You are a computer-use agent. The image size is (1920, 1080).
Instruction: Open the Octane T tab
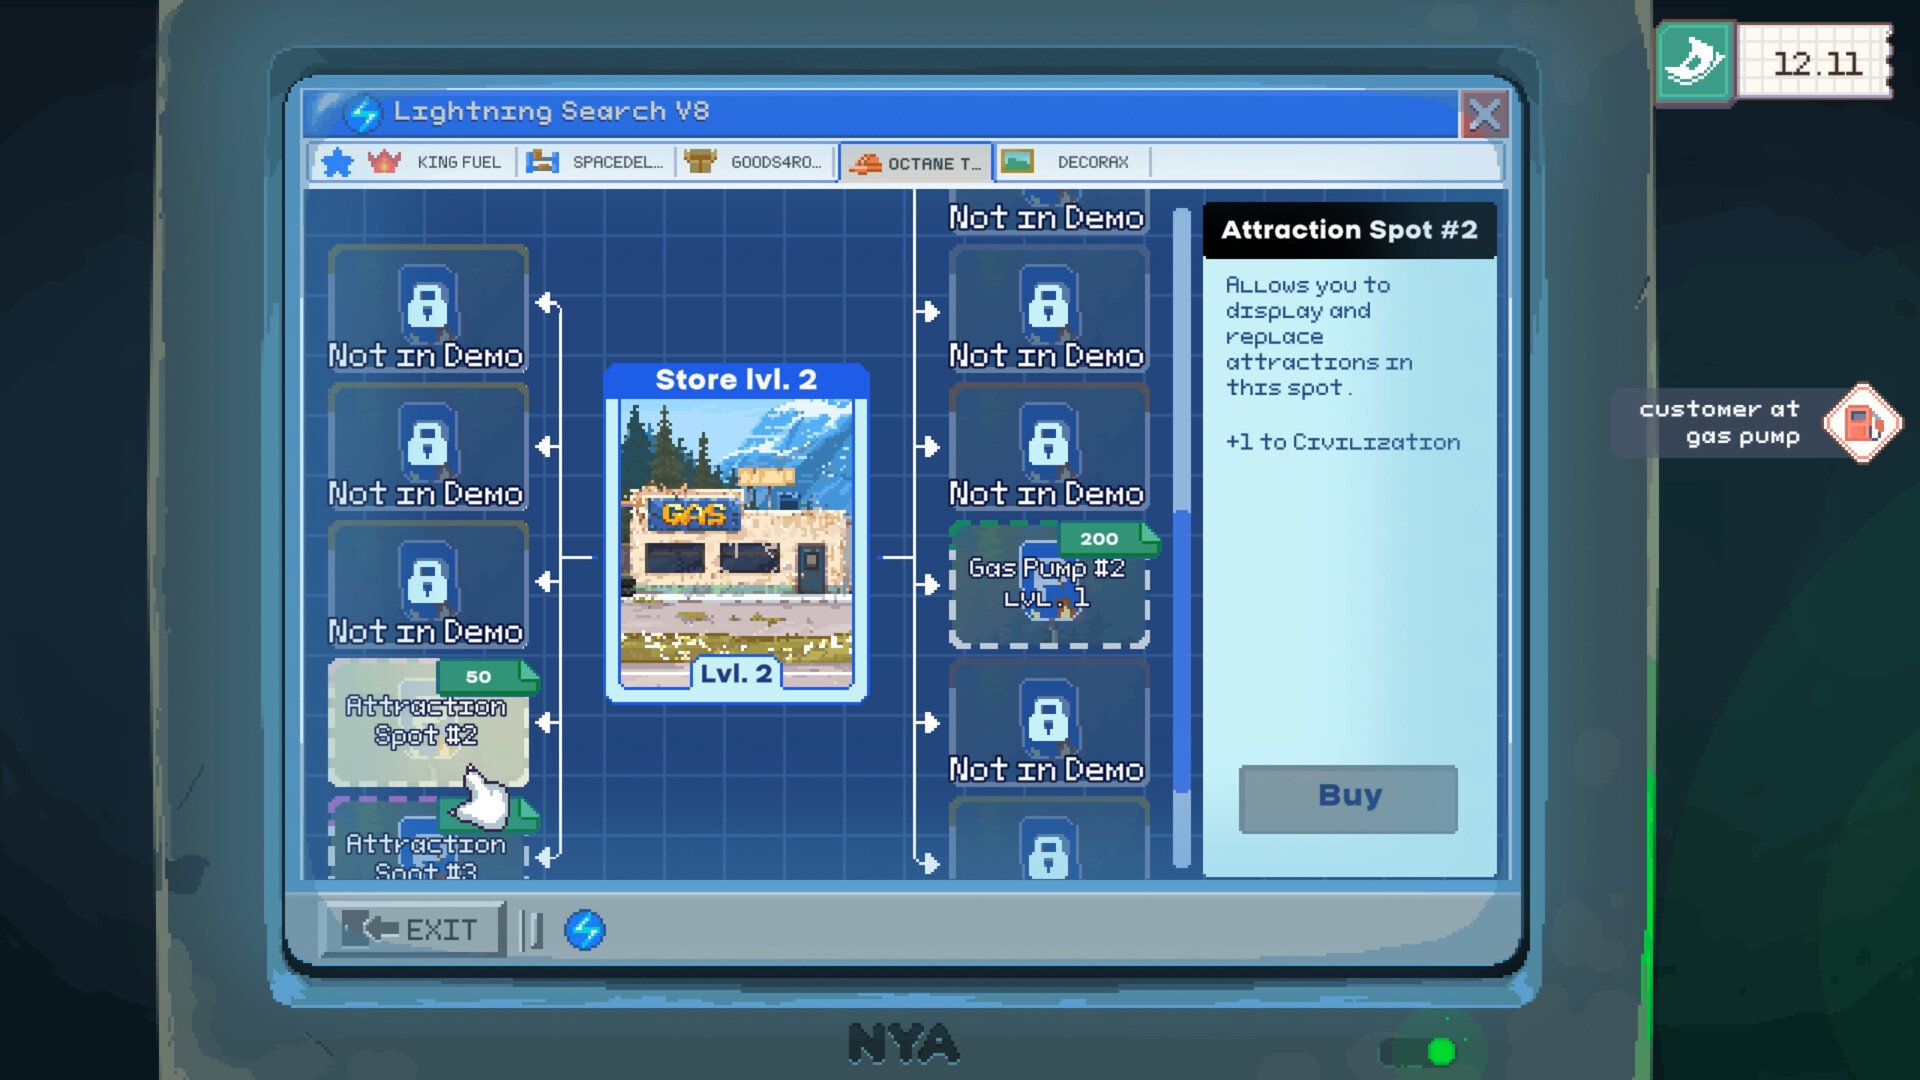pos(917,162)
